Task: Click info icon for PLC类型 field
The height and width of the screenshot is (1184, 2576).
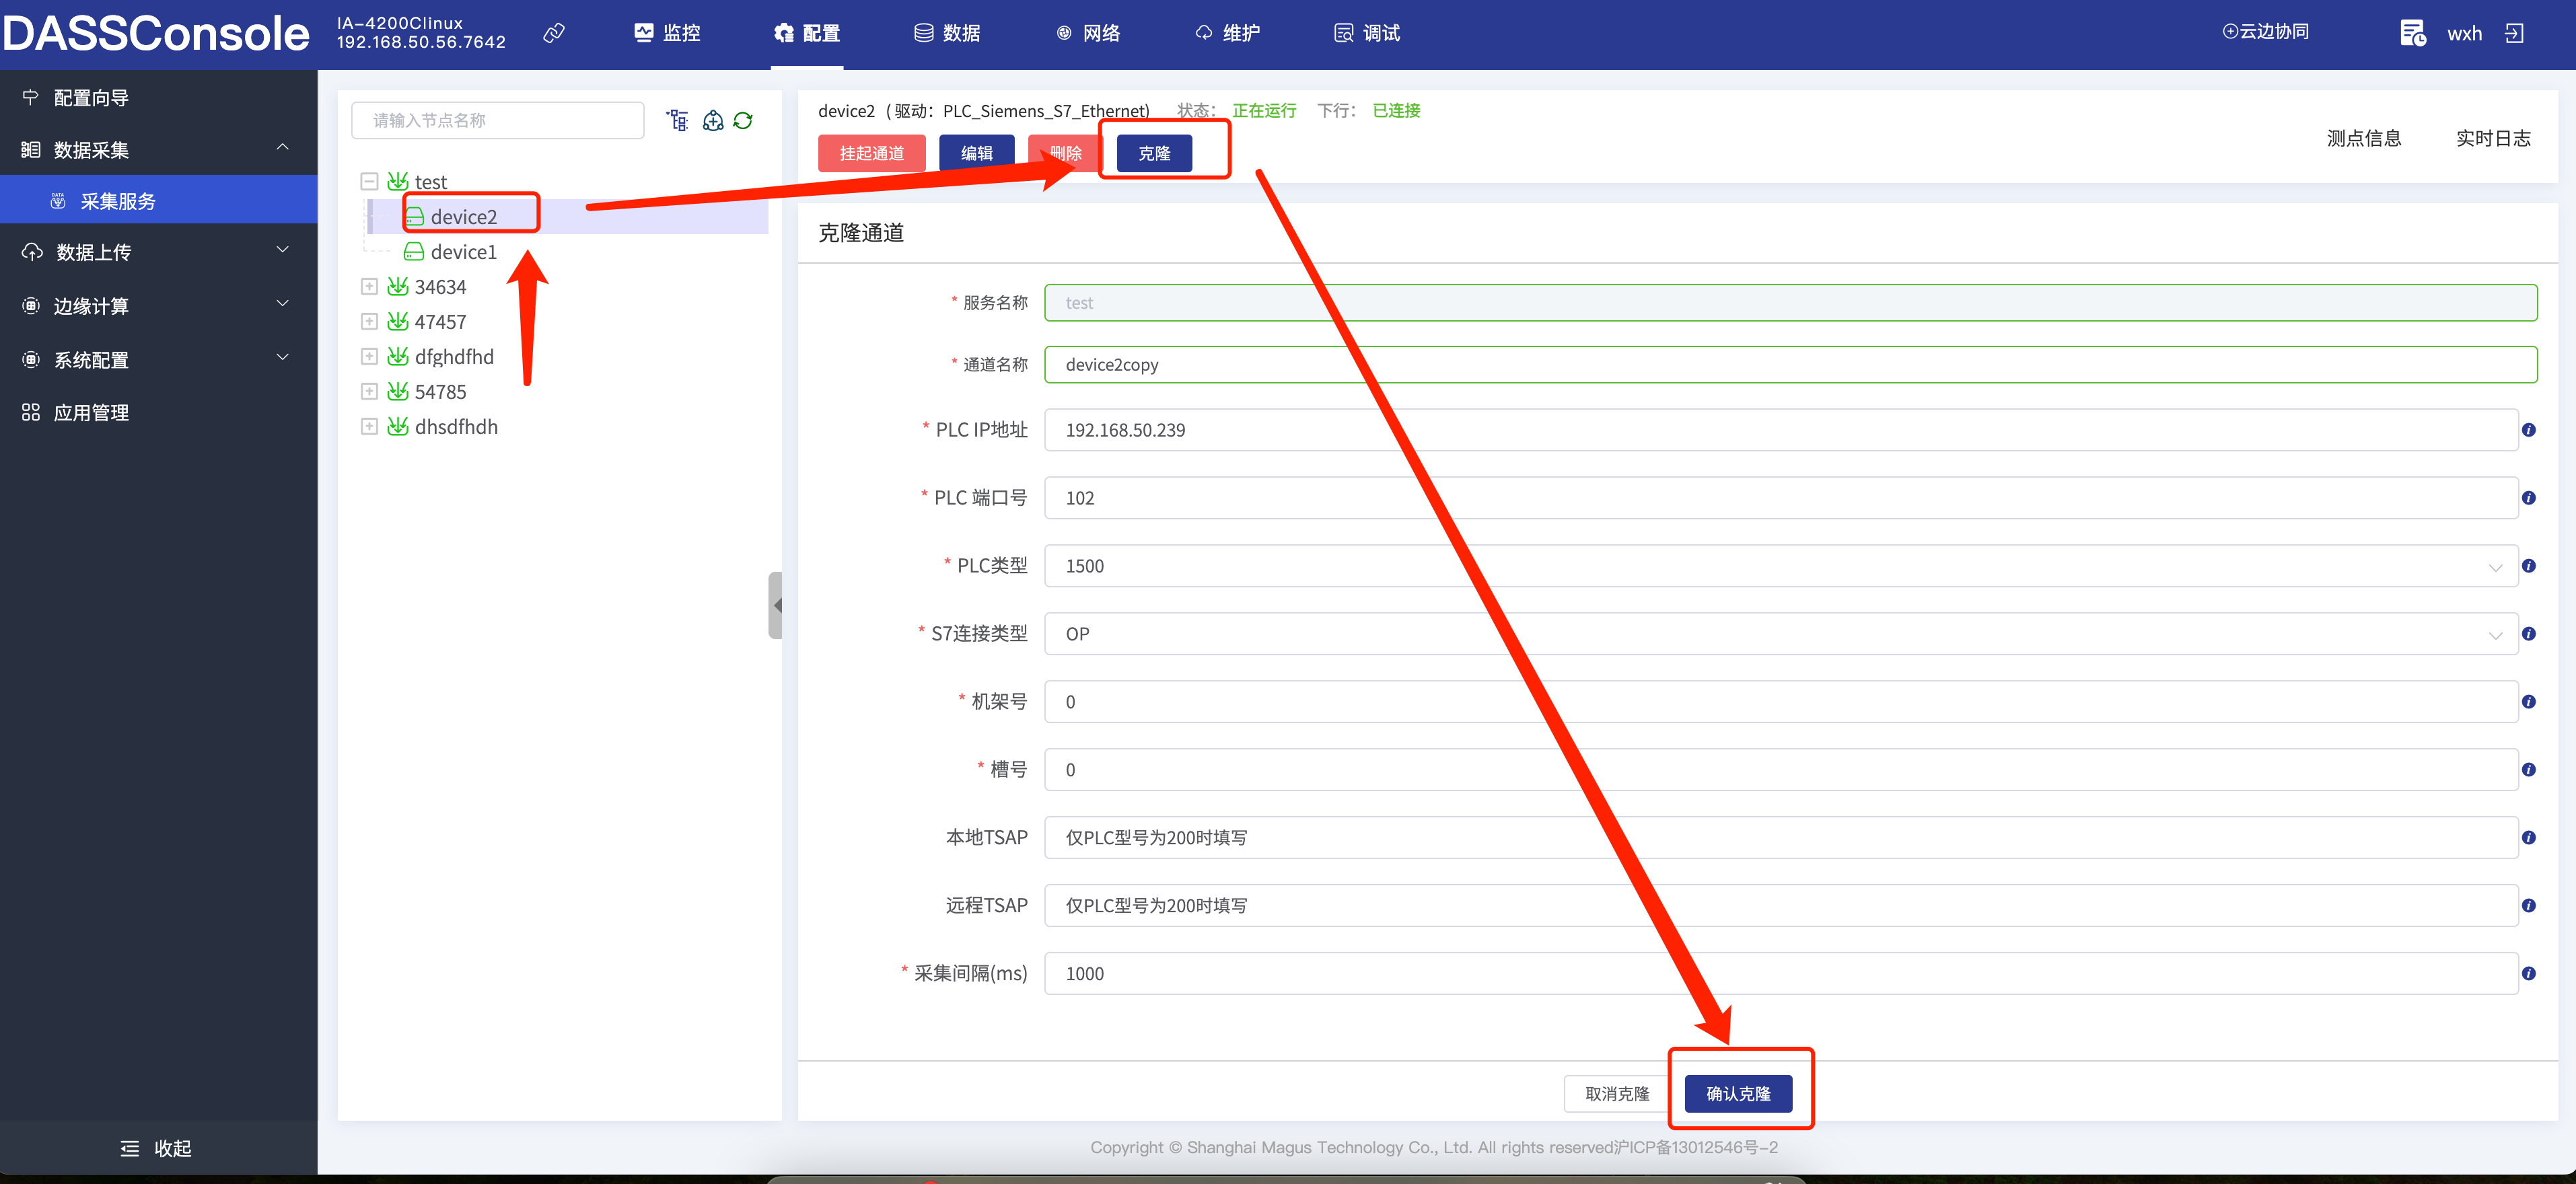Action: point(2528,566)
